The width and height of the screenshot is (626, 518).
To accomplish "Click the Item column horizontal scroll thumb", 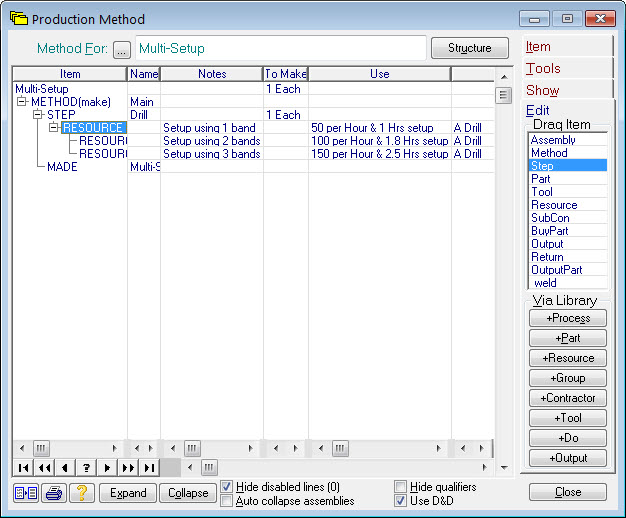I will pos(41,448).
